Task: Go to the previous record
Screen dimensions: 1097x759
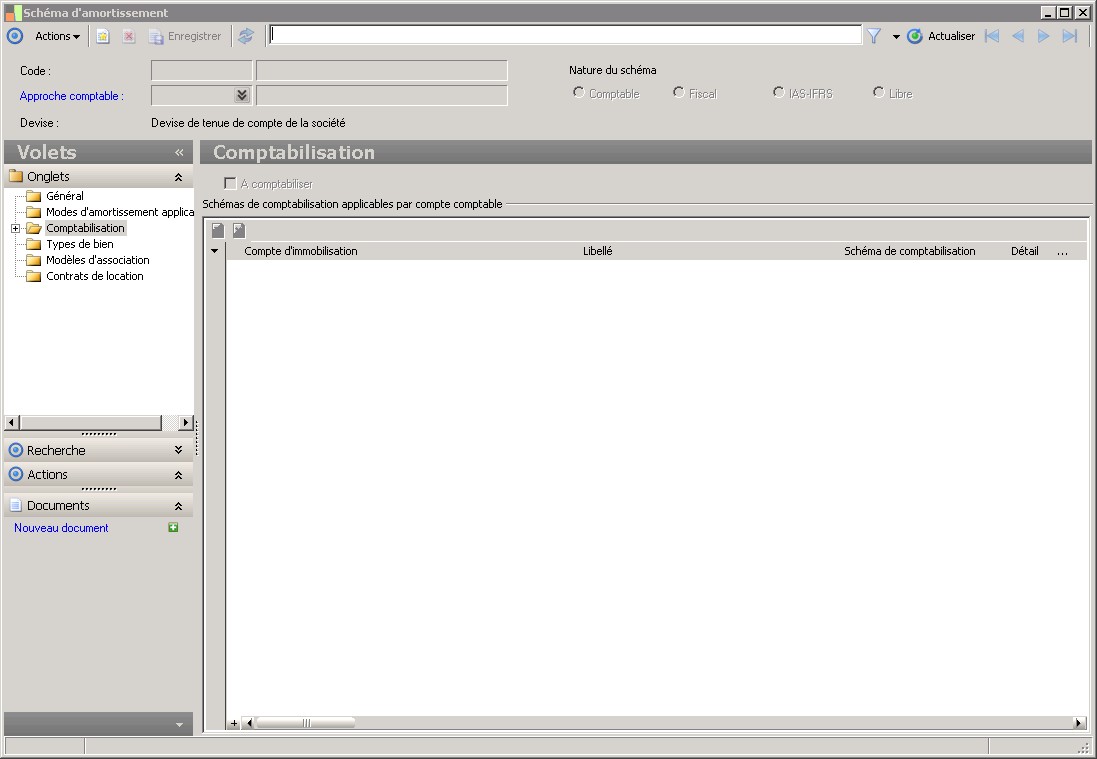Action: tap(1018, 36)
